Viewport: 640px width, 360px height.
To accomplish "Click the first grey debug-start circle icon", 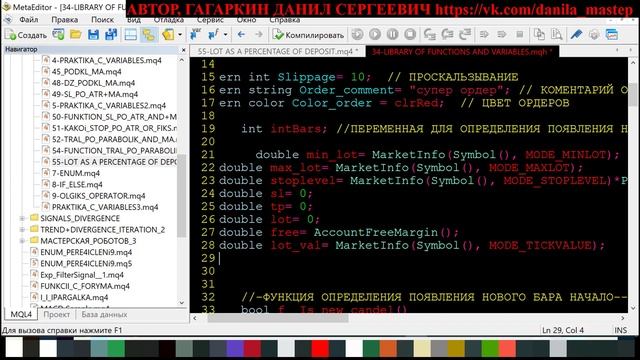I will coord(358,35).
